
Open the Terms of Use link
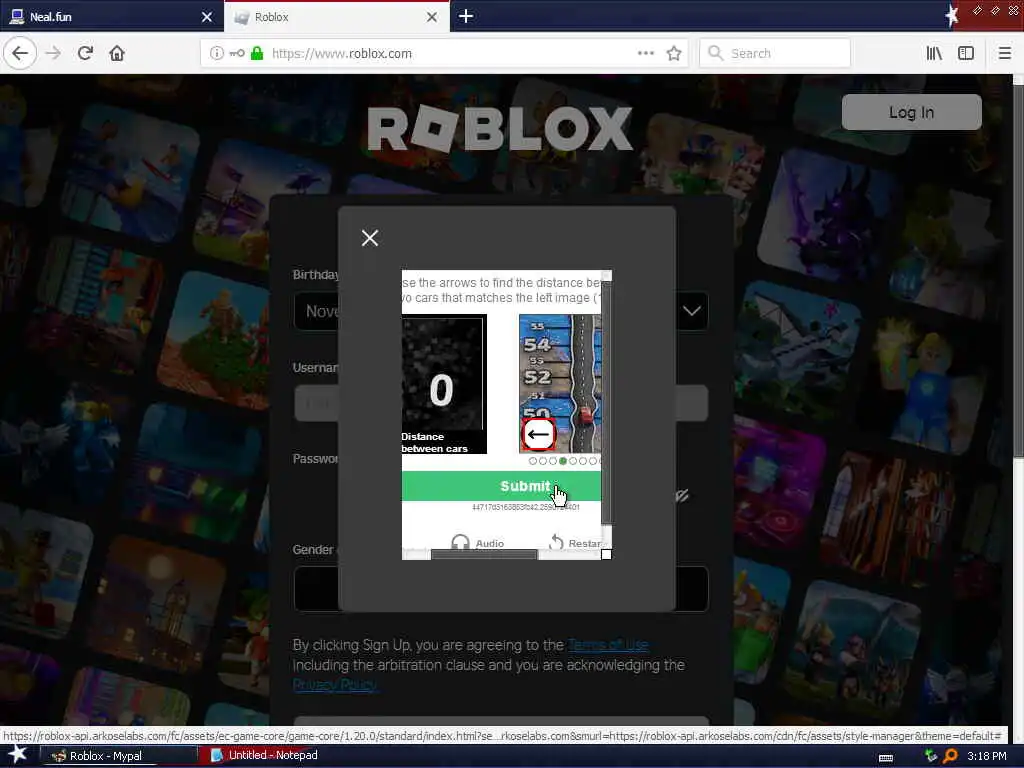[608, 645]
